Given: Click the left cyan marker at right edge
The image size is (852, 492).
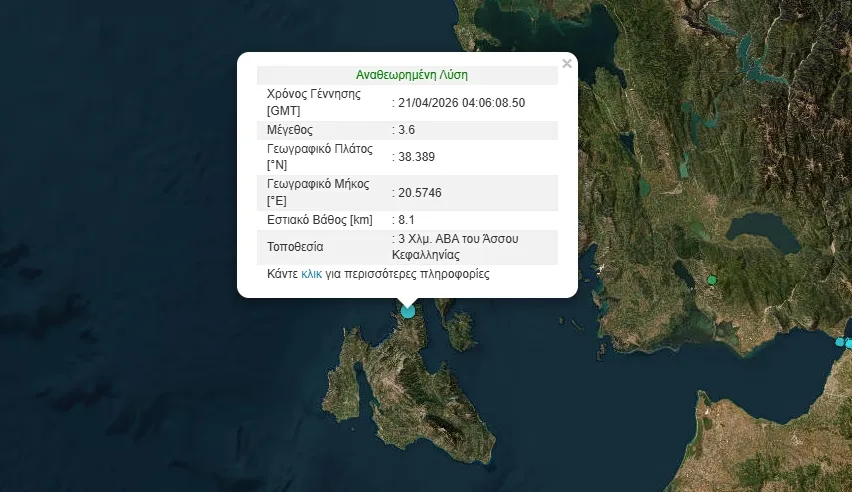Looking at the screenshot, I should 840,342.
